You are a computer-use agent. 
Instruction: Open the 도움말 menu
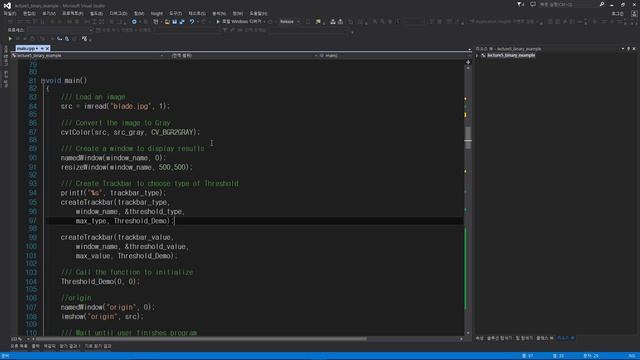pyautogui.click(x=258, y=13)
